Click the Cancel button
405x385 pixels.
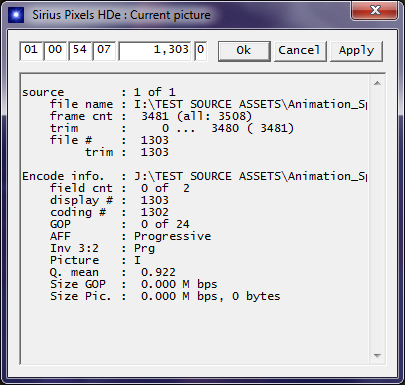pos(300,51)
